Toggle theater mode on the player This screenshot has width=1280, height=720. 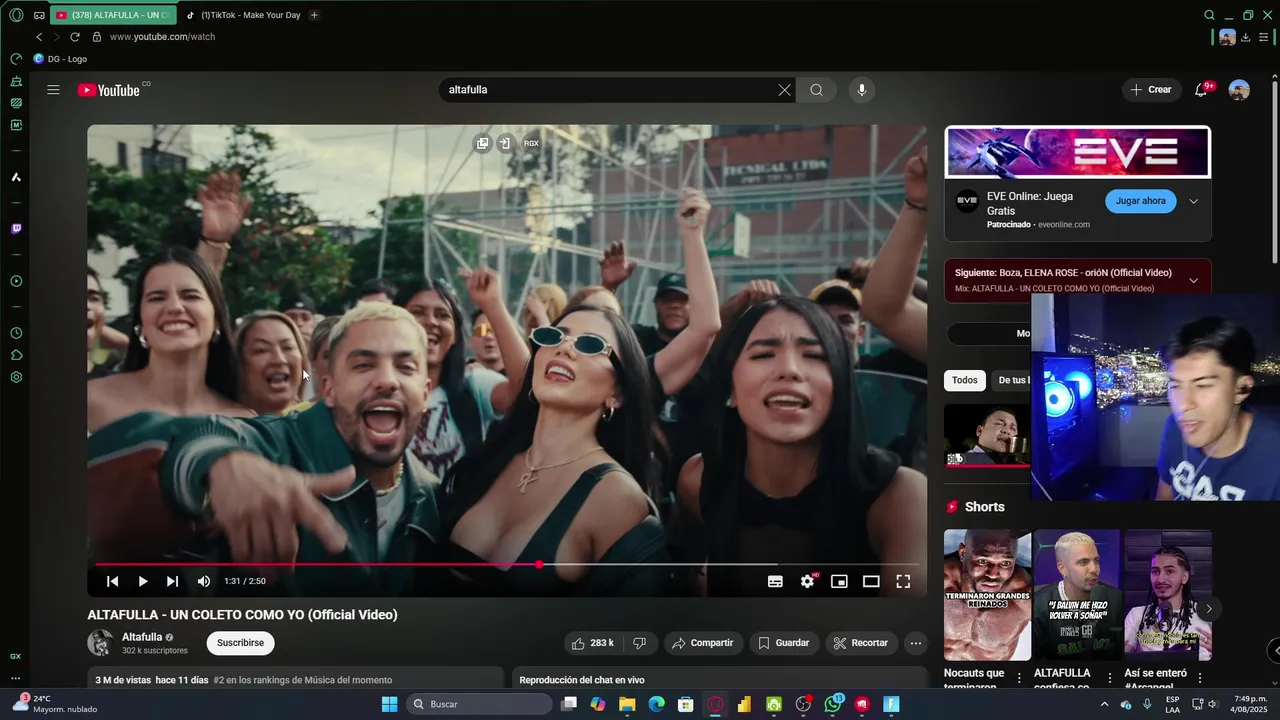(871, 581)
